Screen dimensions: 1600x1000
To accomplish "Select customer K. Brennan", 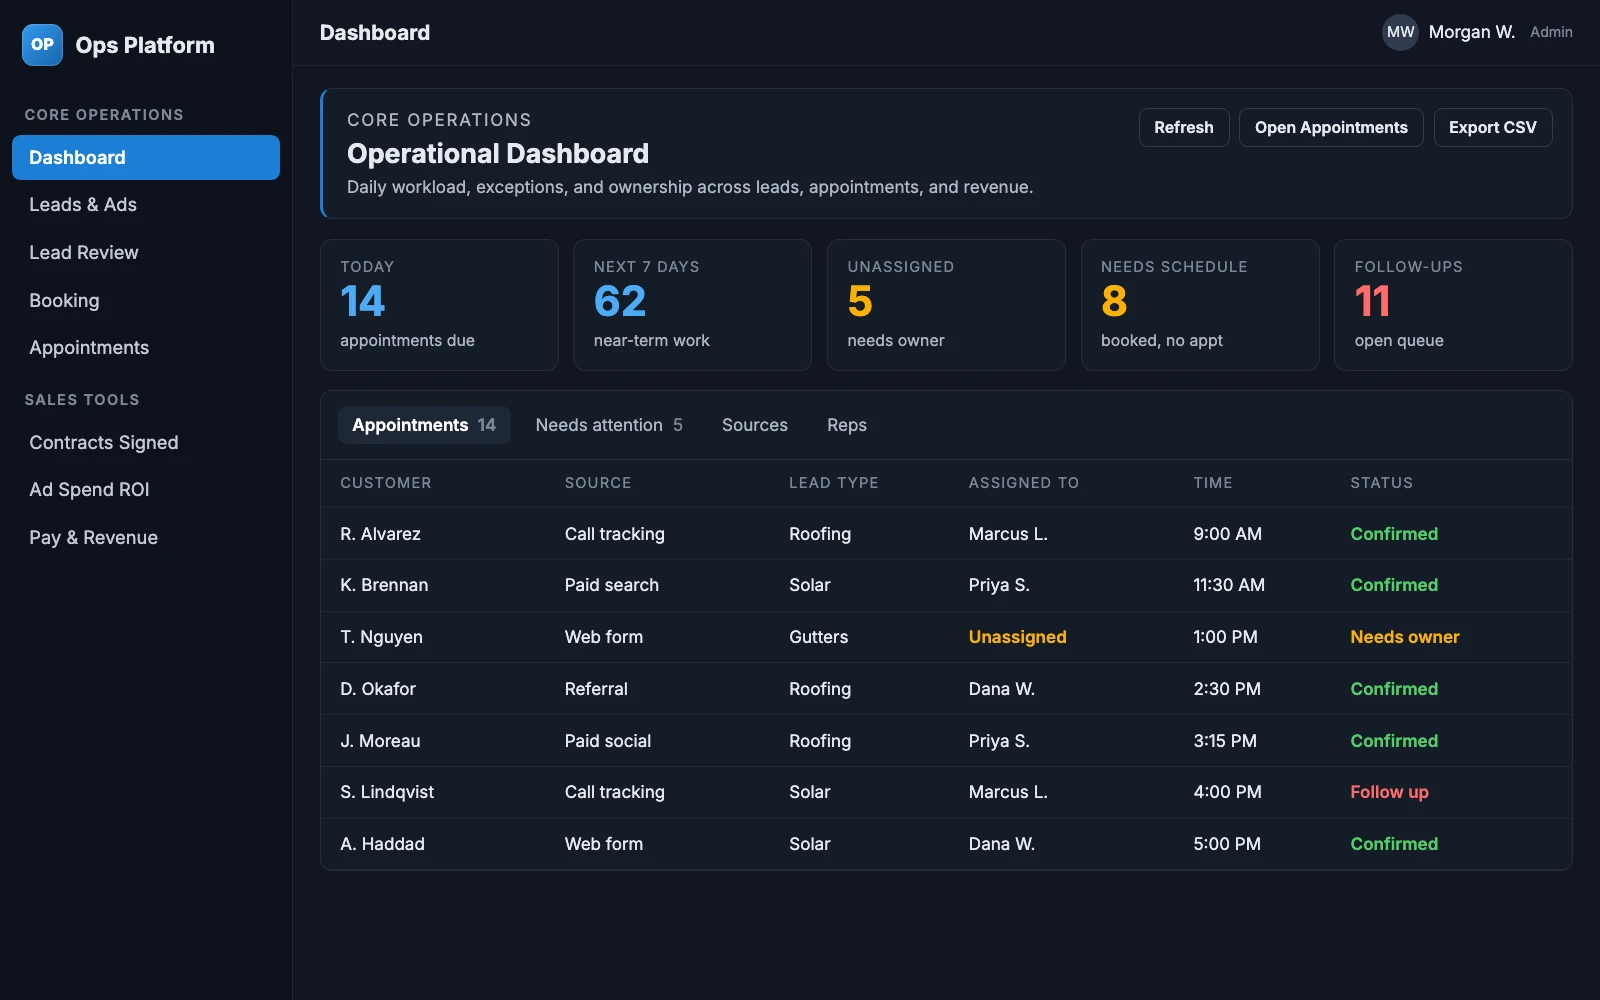I will (x=384, y=585).
